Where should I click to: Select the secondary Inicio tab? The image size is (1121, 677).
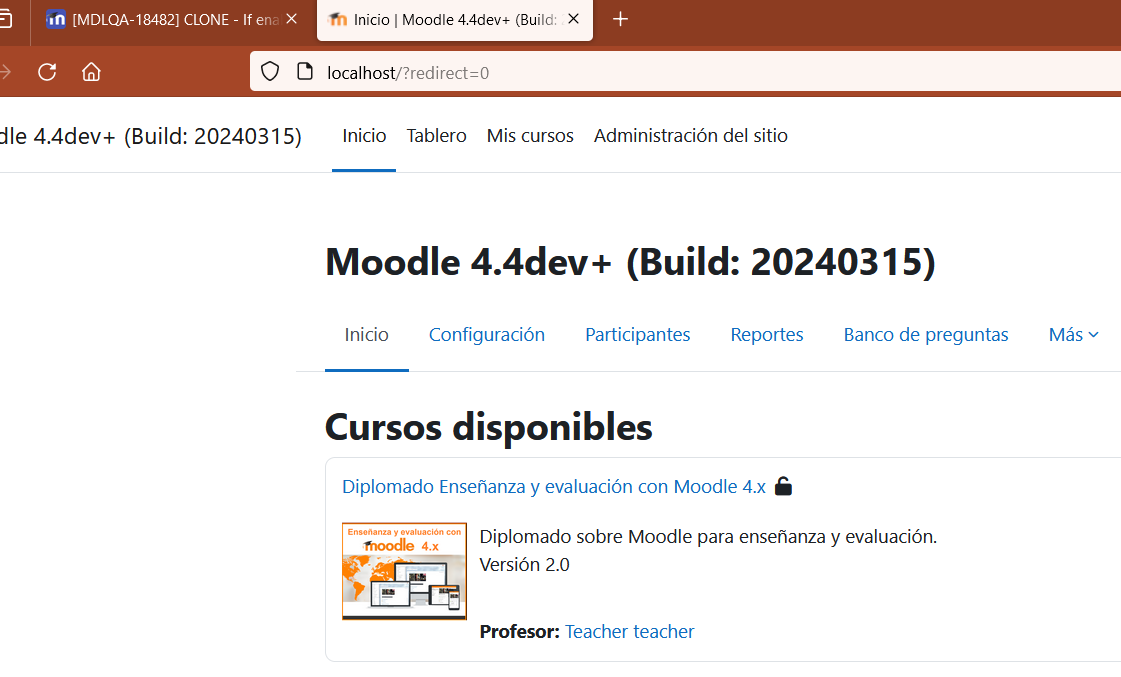367,335
